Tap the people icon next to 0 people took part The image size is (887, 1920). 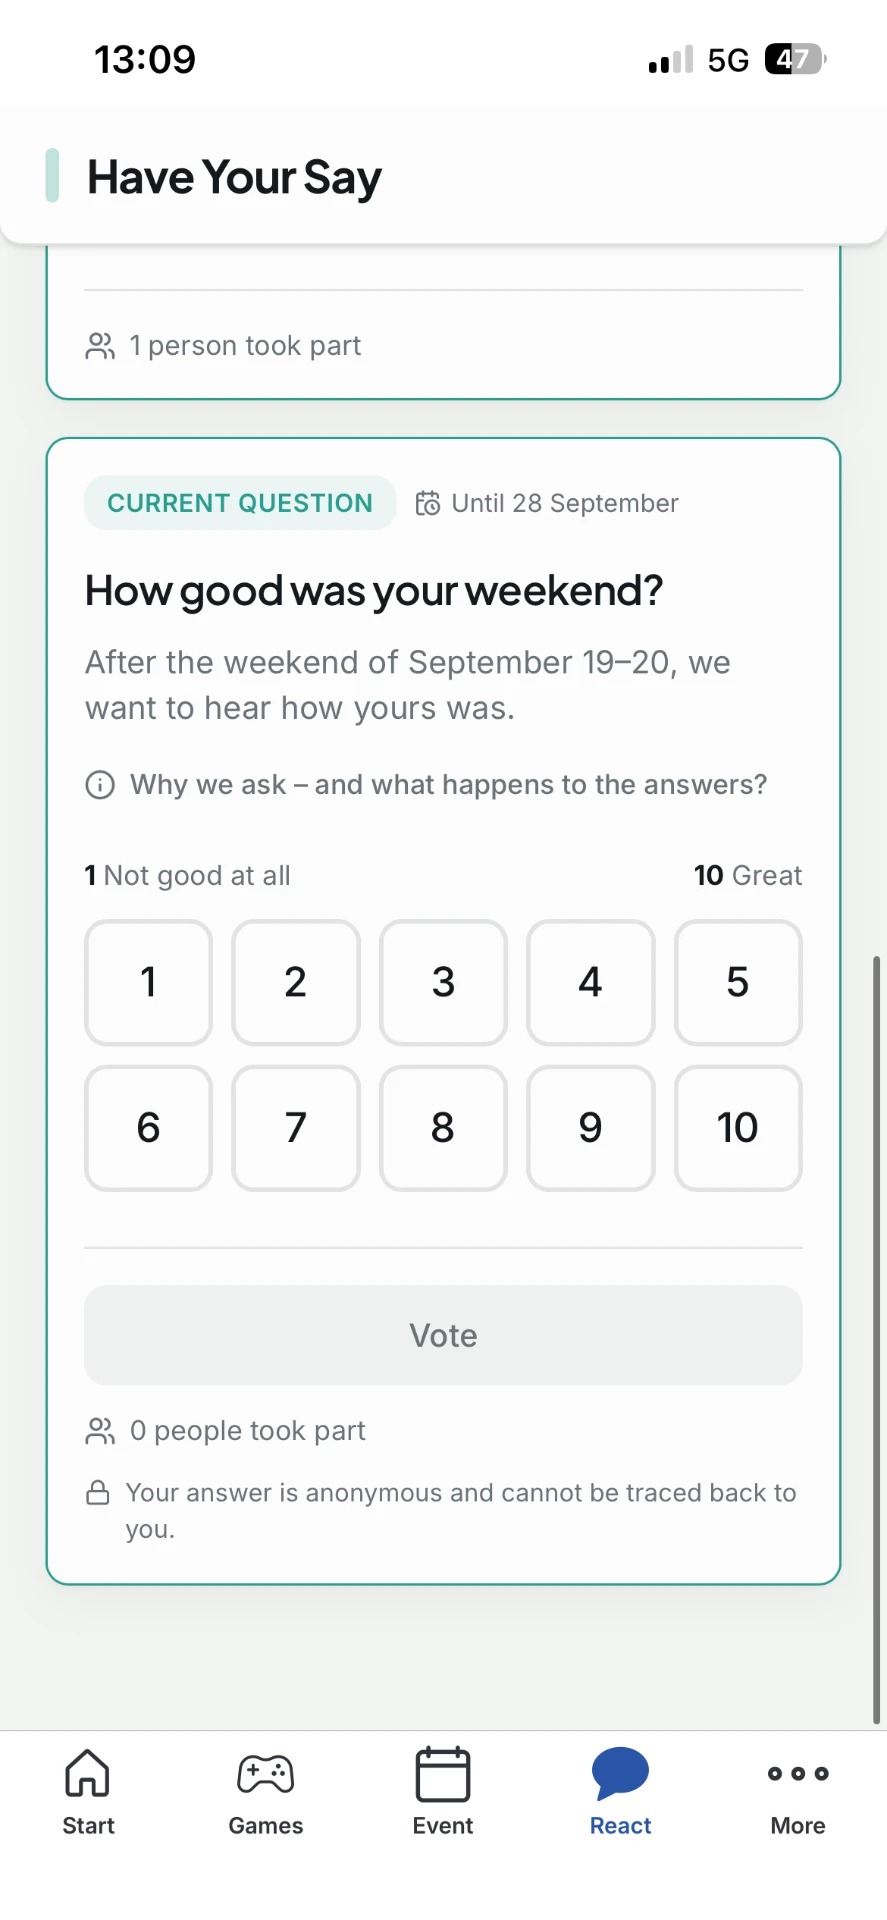point(100,1431)
